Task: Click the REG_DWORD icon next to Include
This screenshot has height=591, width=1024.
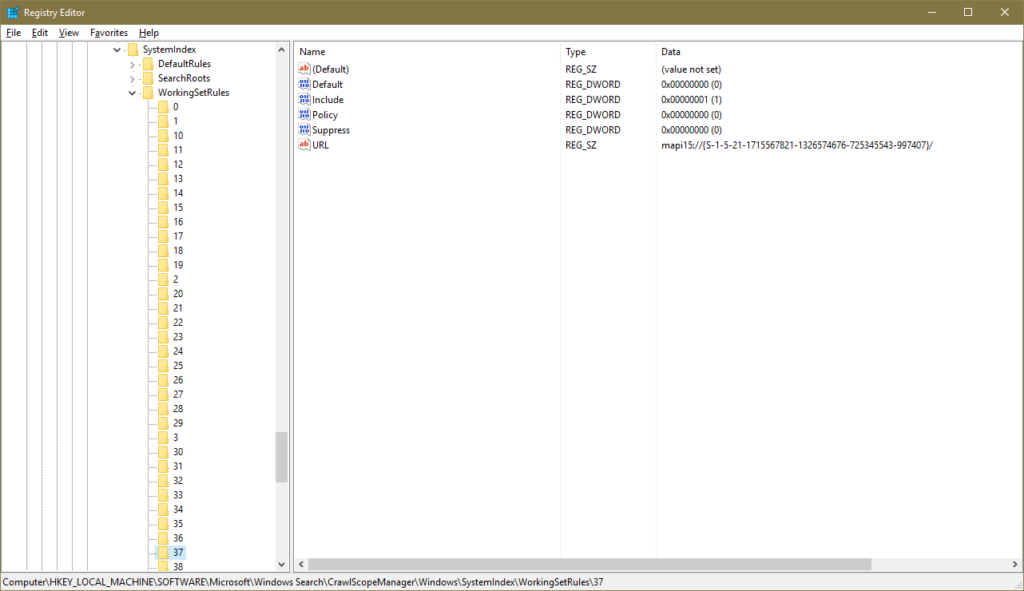Action: point(303,99)
